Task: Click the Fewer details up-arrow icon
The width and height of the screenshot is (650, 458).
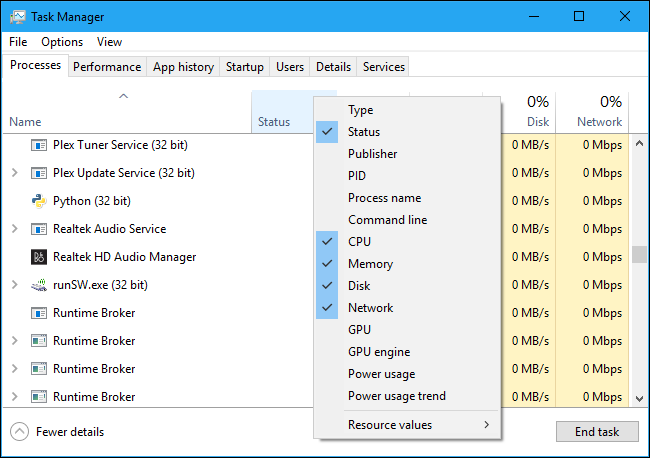Action: 19,432
